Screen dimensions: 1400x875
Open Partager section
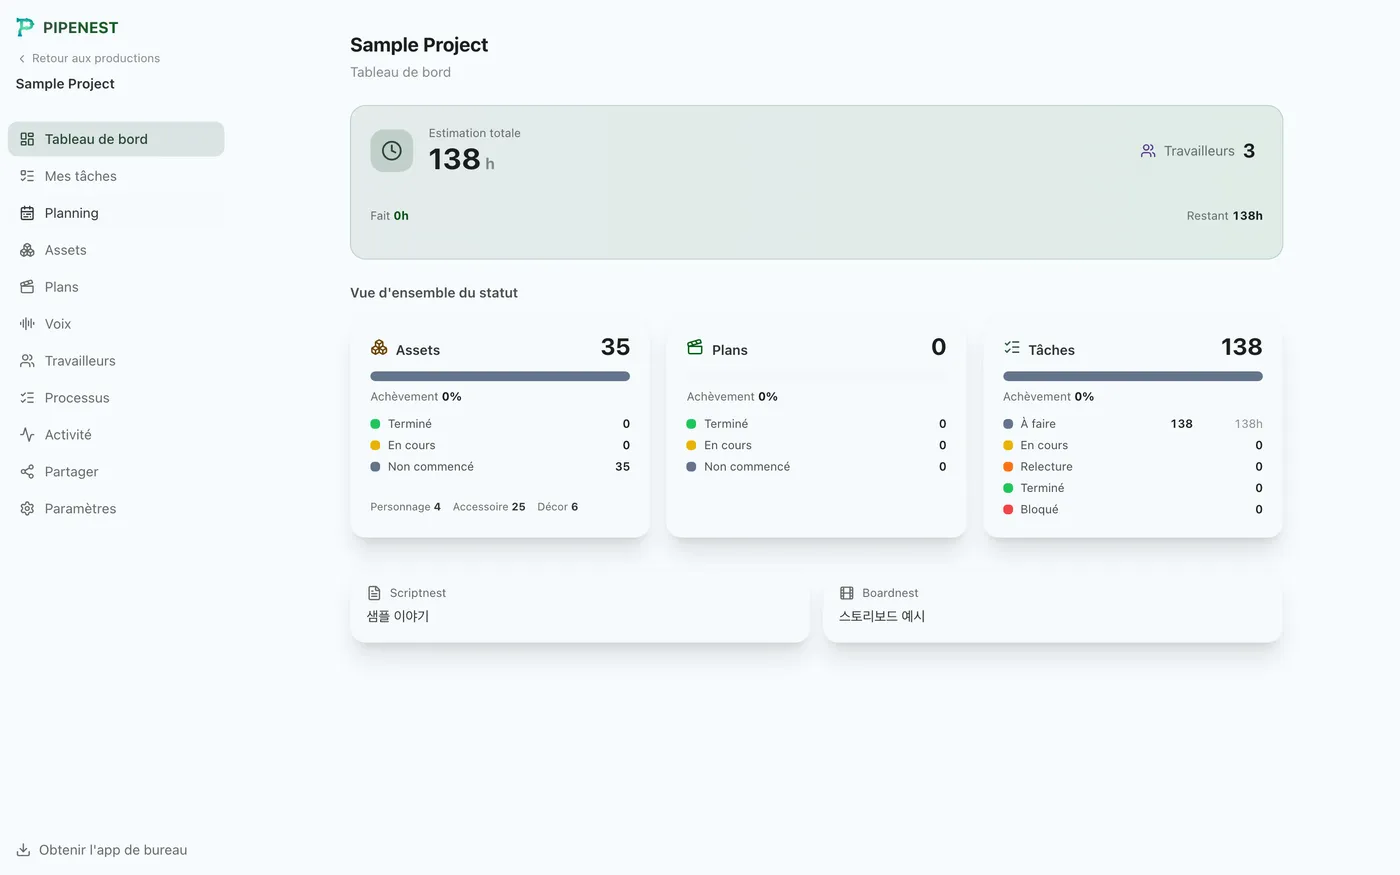(116, 472)
